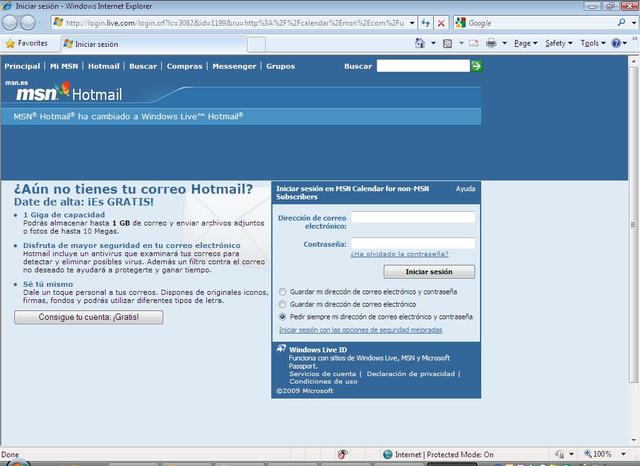
Task: Open the Mi MSN nav link
Action: (x=64, y=66)
